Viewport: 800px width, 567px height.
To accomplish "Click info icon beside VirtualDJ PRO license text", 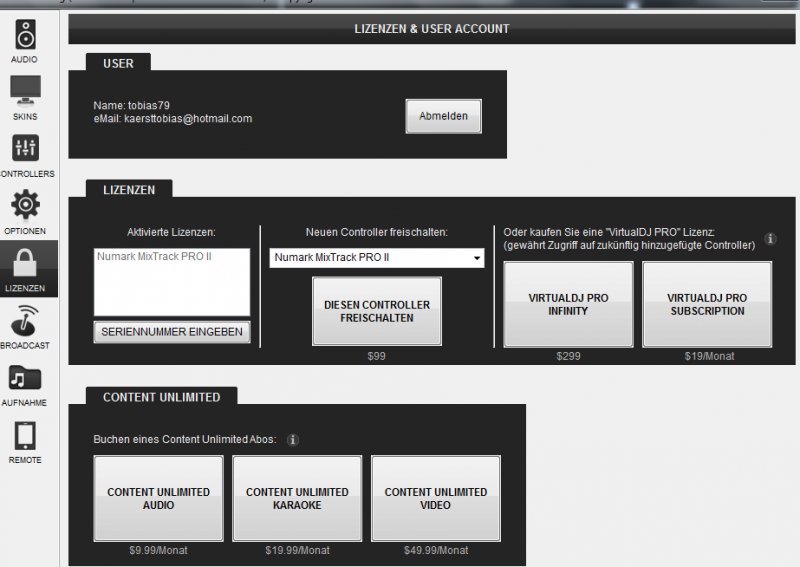I will pyautogui.click(x=770, y=238).
